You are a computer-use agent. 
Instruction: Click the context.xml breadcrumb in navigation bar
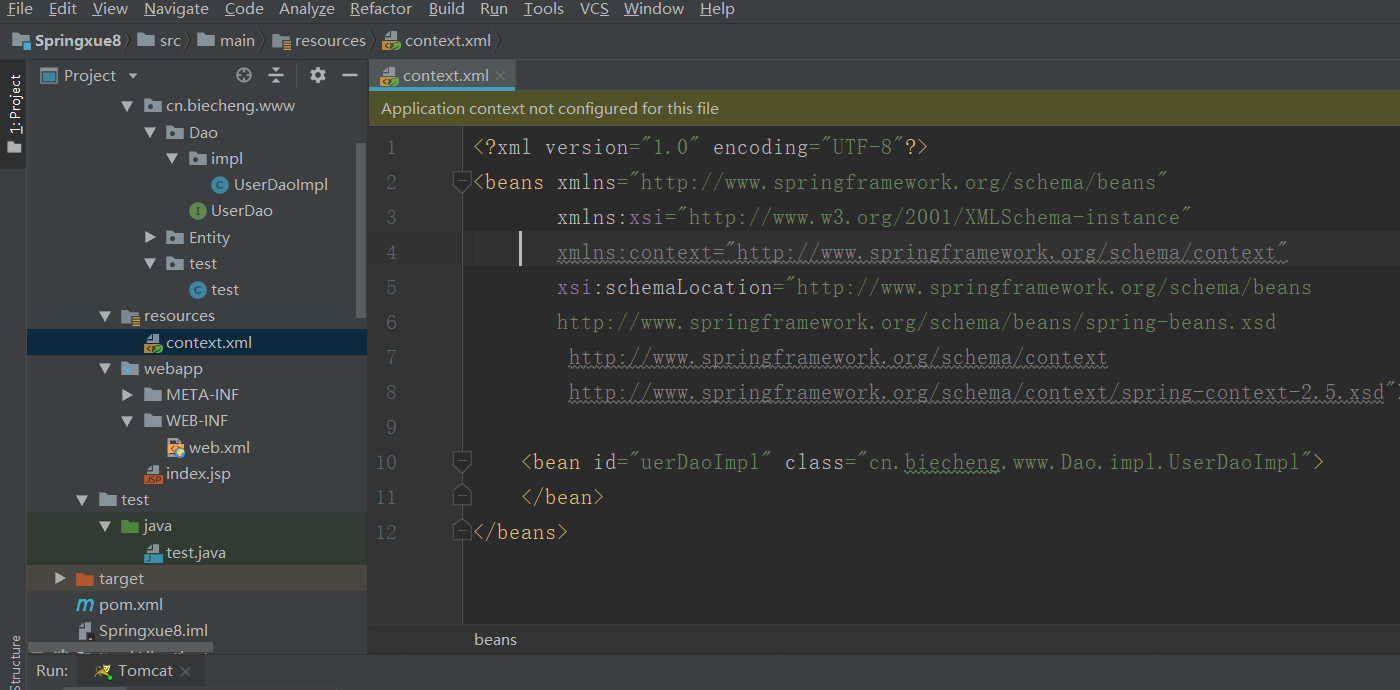(438, 40)
